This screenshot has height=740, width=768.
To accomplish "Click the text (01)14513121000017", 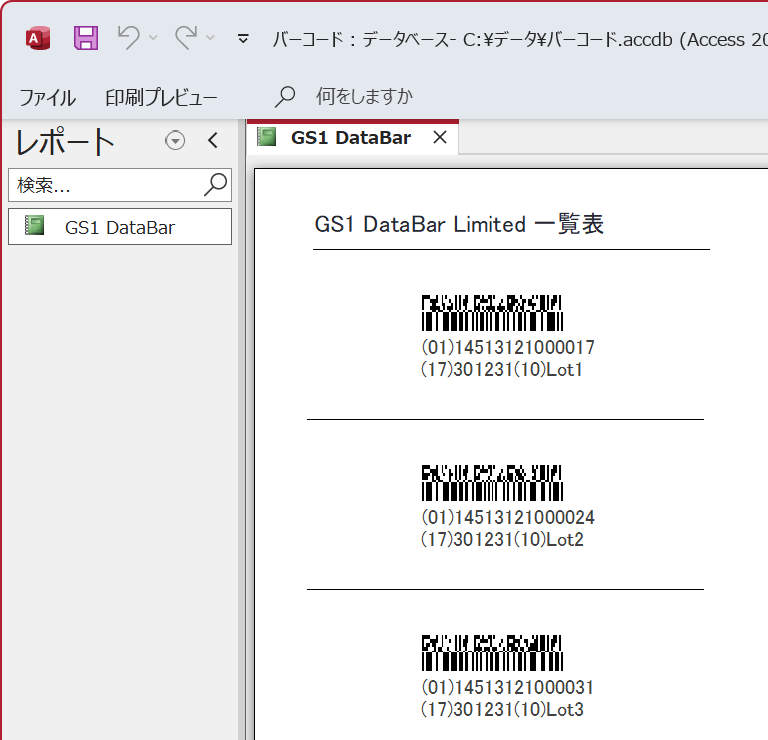I will 507,348.
